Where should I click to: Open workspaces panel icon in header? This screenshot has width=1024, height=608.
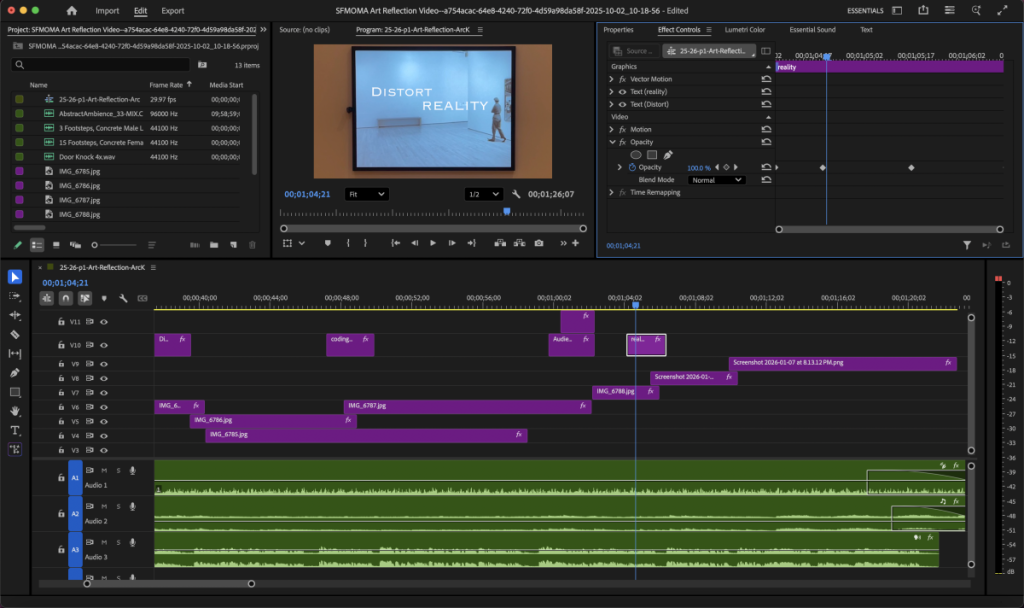tap(897, 10)
